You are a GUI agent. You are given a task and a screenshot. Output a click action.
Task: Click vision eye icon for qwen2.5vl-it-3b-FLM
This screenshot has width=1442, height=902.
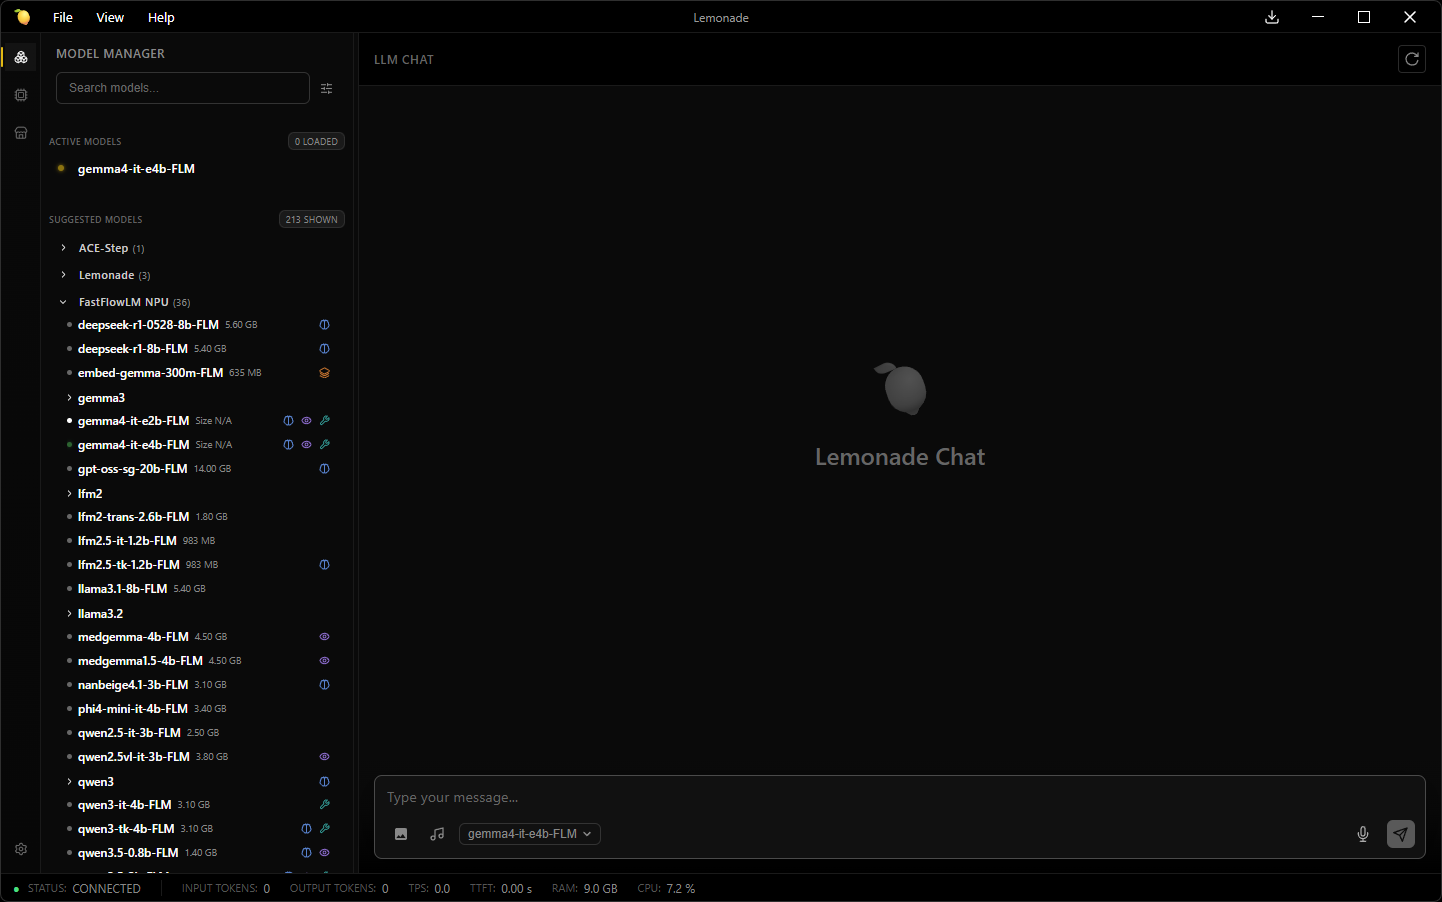pyautogui.click(x=325, y=757)
